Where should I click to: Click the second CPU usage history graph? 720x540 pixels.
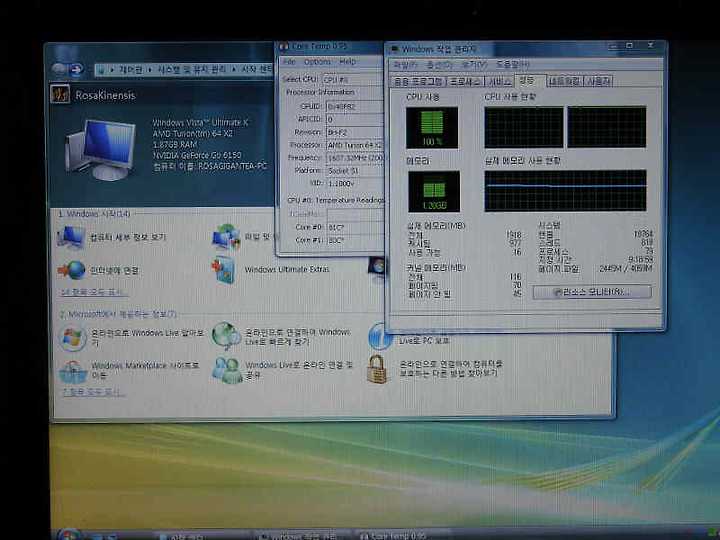[607, 127]
